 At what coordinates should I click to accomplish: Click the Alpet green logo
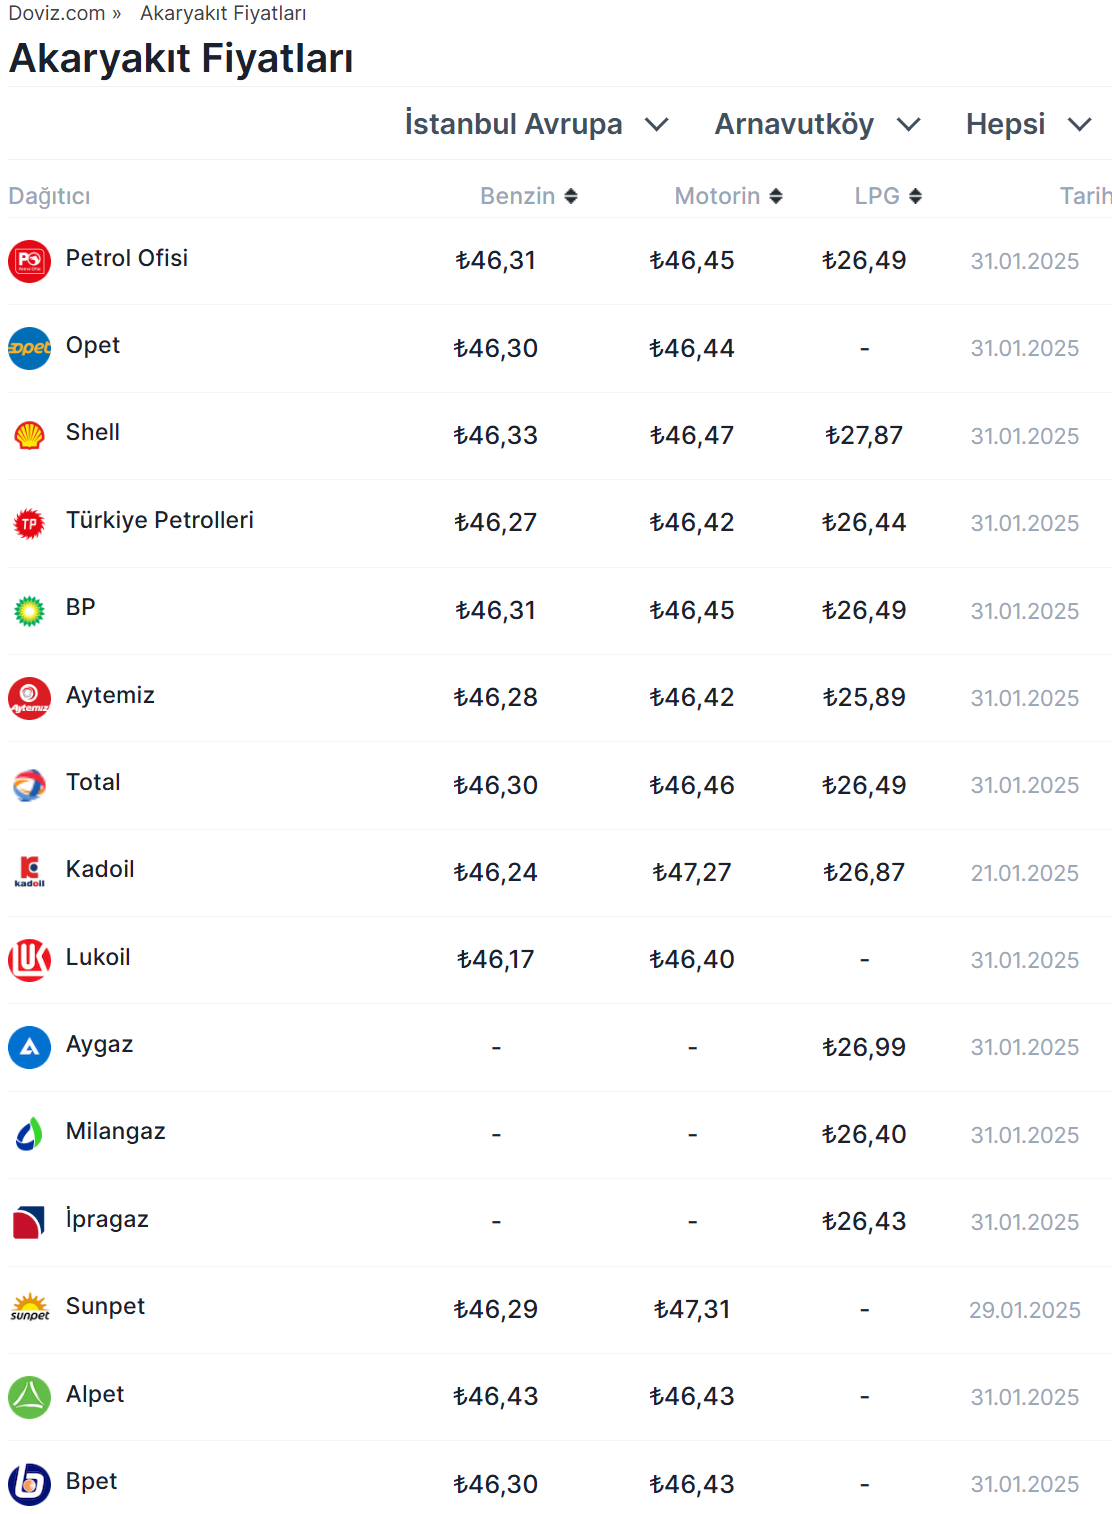tap(29, 1397)
